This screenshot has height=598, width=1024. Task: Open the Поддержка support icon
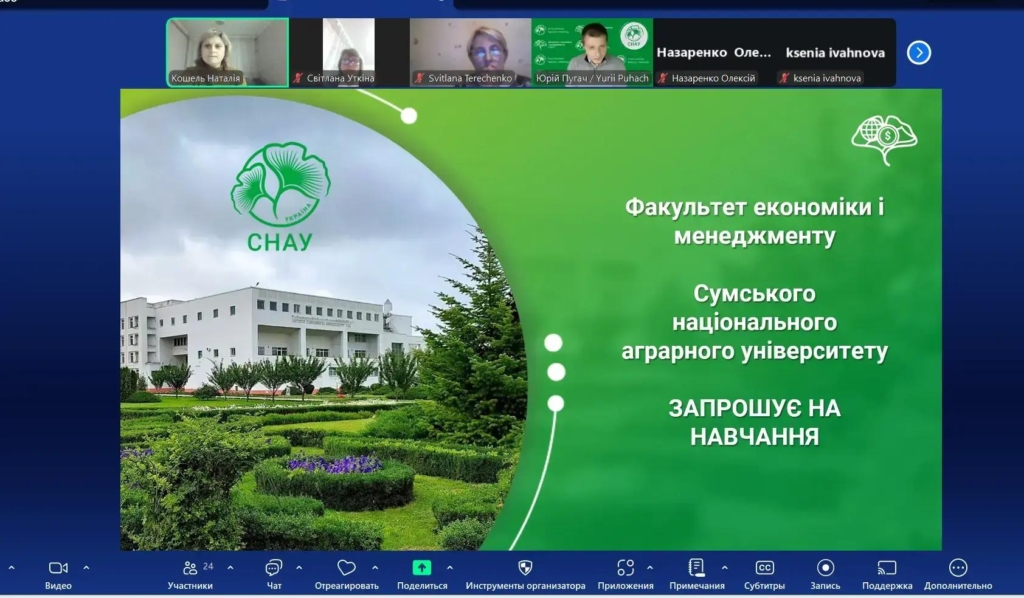tap(887, 568)
